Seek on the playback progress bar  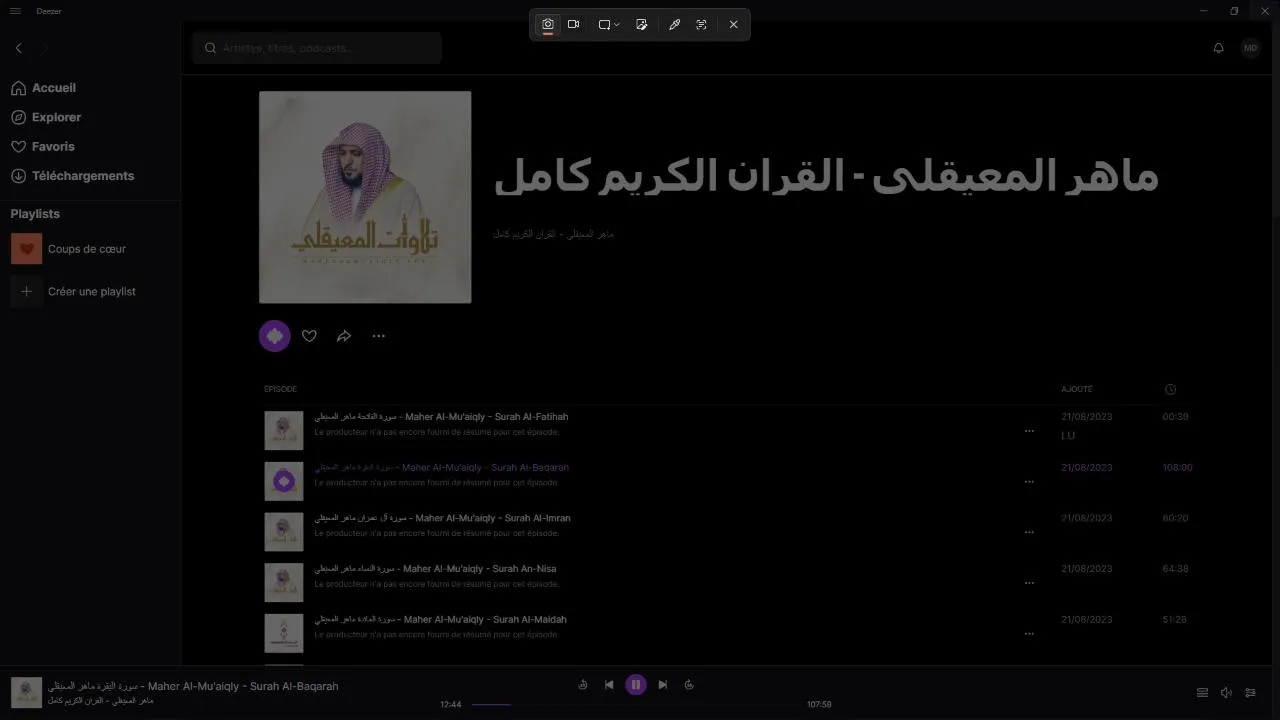[634, 705]
